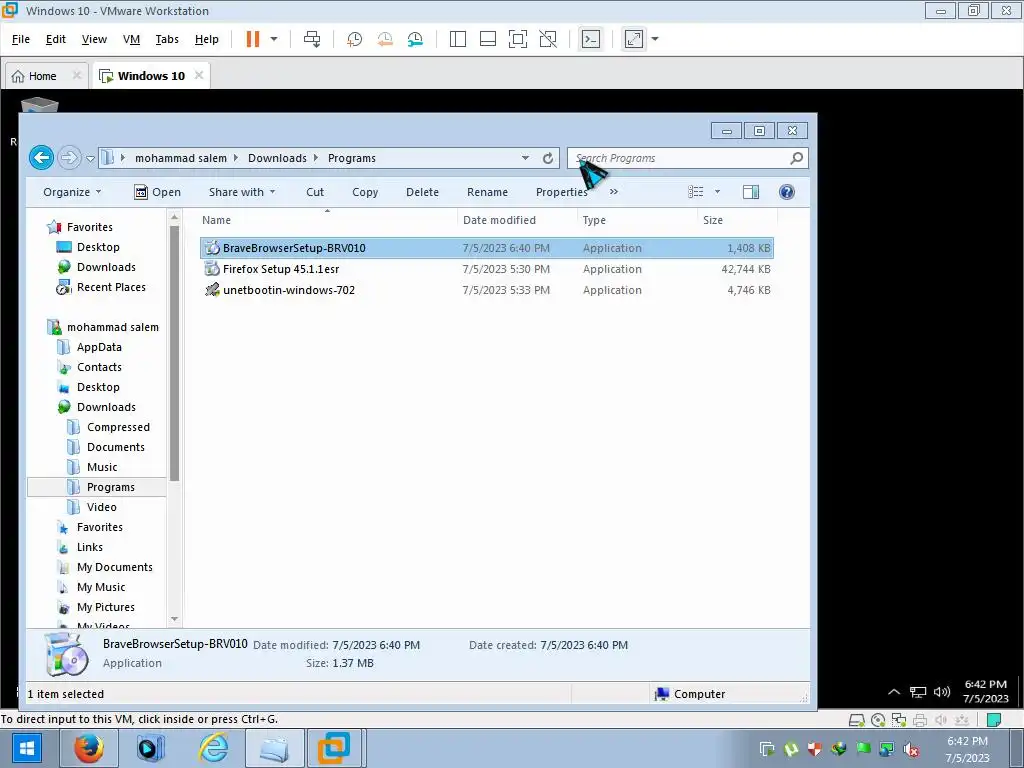Click Rename in the Explorer toolbar
Screen dimensions: 1024x768
pos(487,192)
